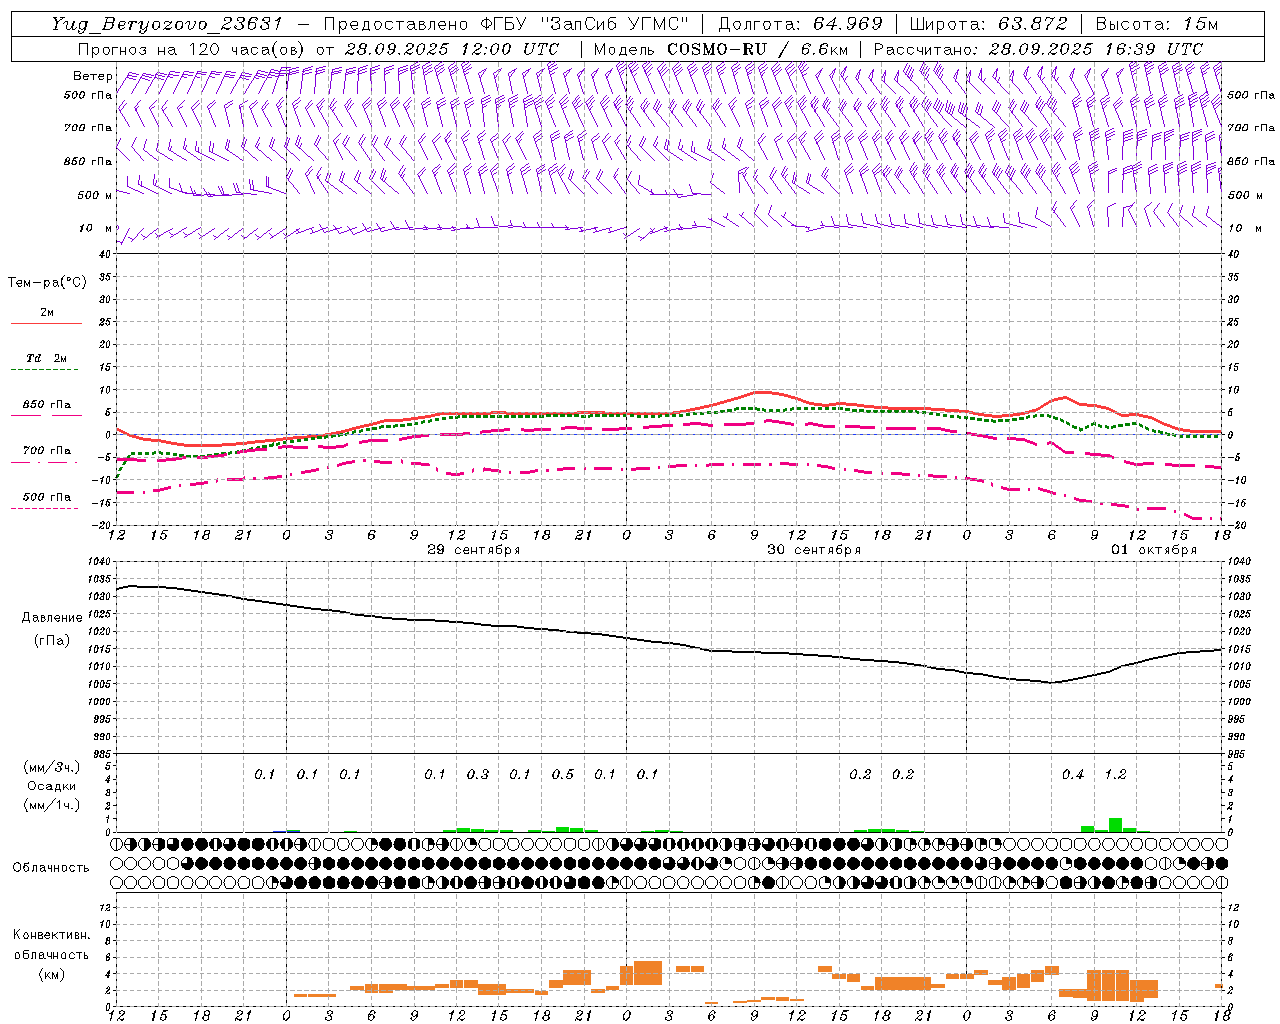Click the 850 гПа temperature legend entry
The image size is (1280, 1024).
(46, 405)
